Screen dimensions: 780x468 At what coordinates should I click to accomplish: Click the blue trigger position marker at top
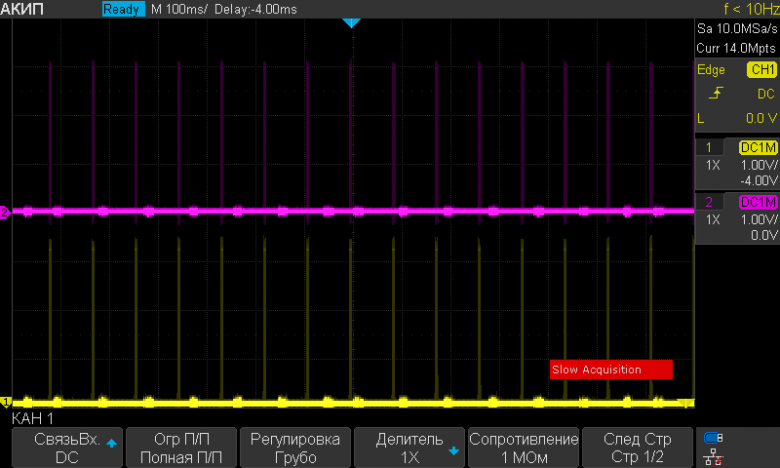click(351, 23)
